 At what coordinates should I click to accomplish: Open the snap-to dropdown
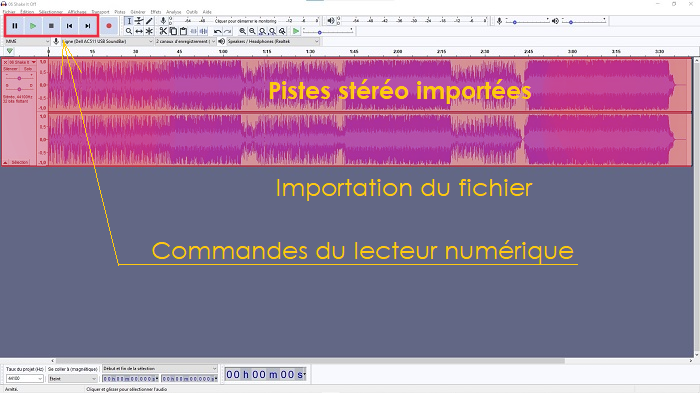[72, 379]
